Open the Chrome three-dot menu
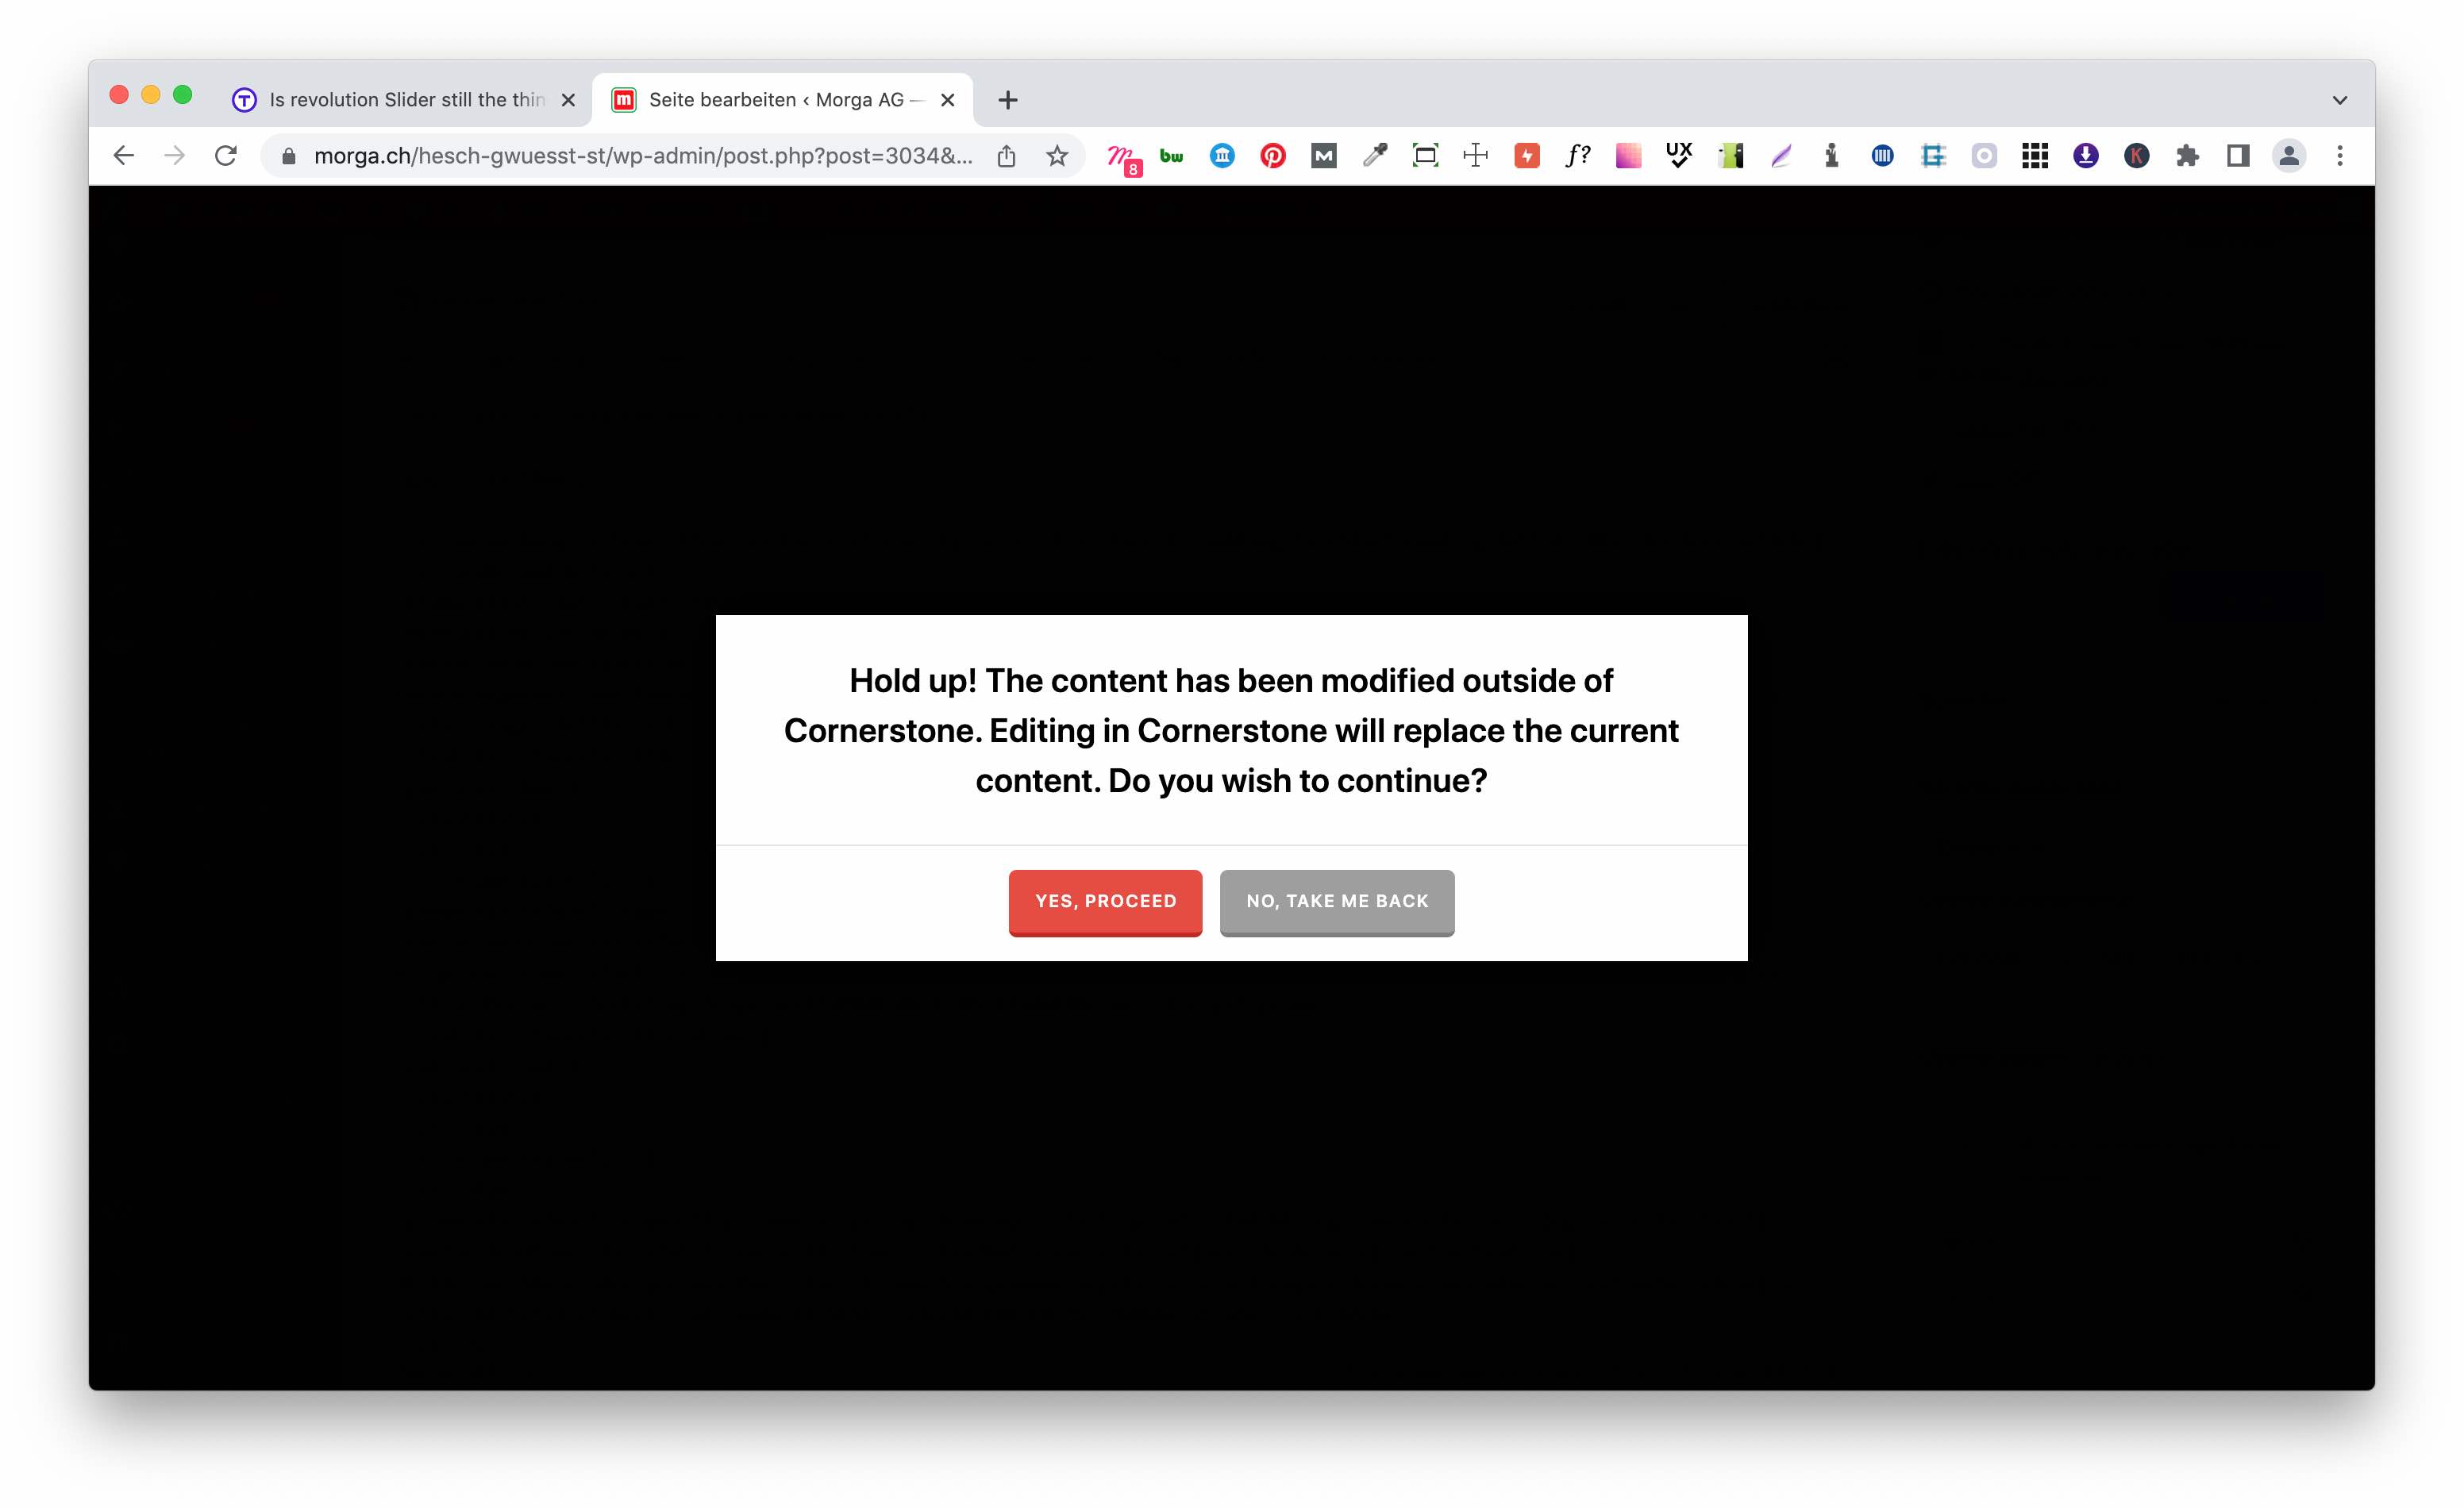Viewport: 2464px width, 1508px height. [2339, 156]
